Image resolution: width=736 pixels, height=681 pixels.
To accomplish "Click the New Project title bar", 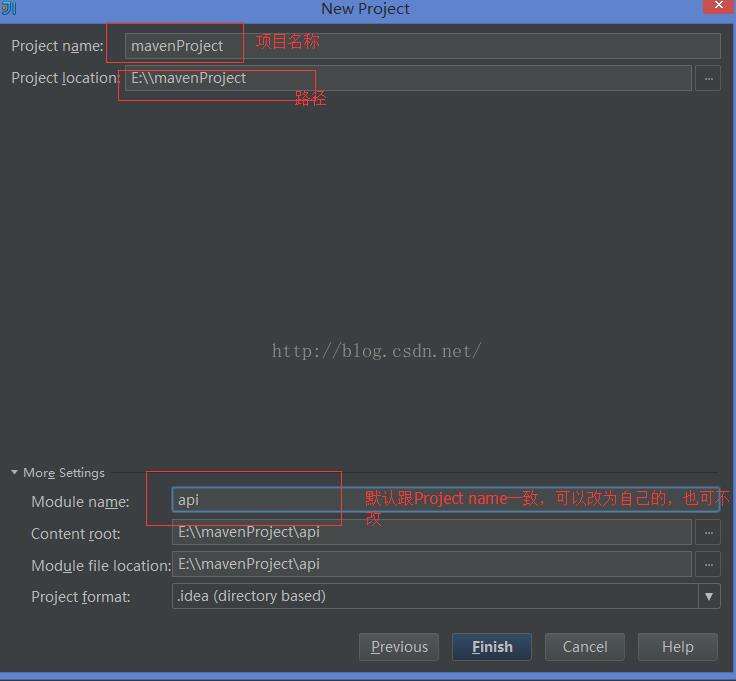I will [365, 9].
